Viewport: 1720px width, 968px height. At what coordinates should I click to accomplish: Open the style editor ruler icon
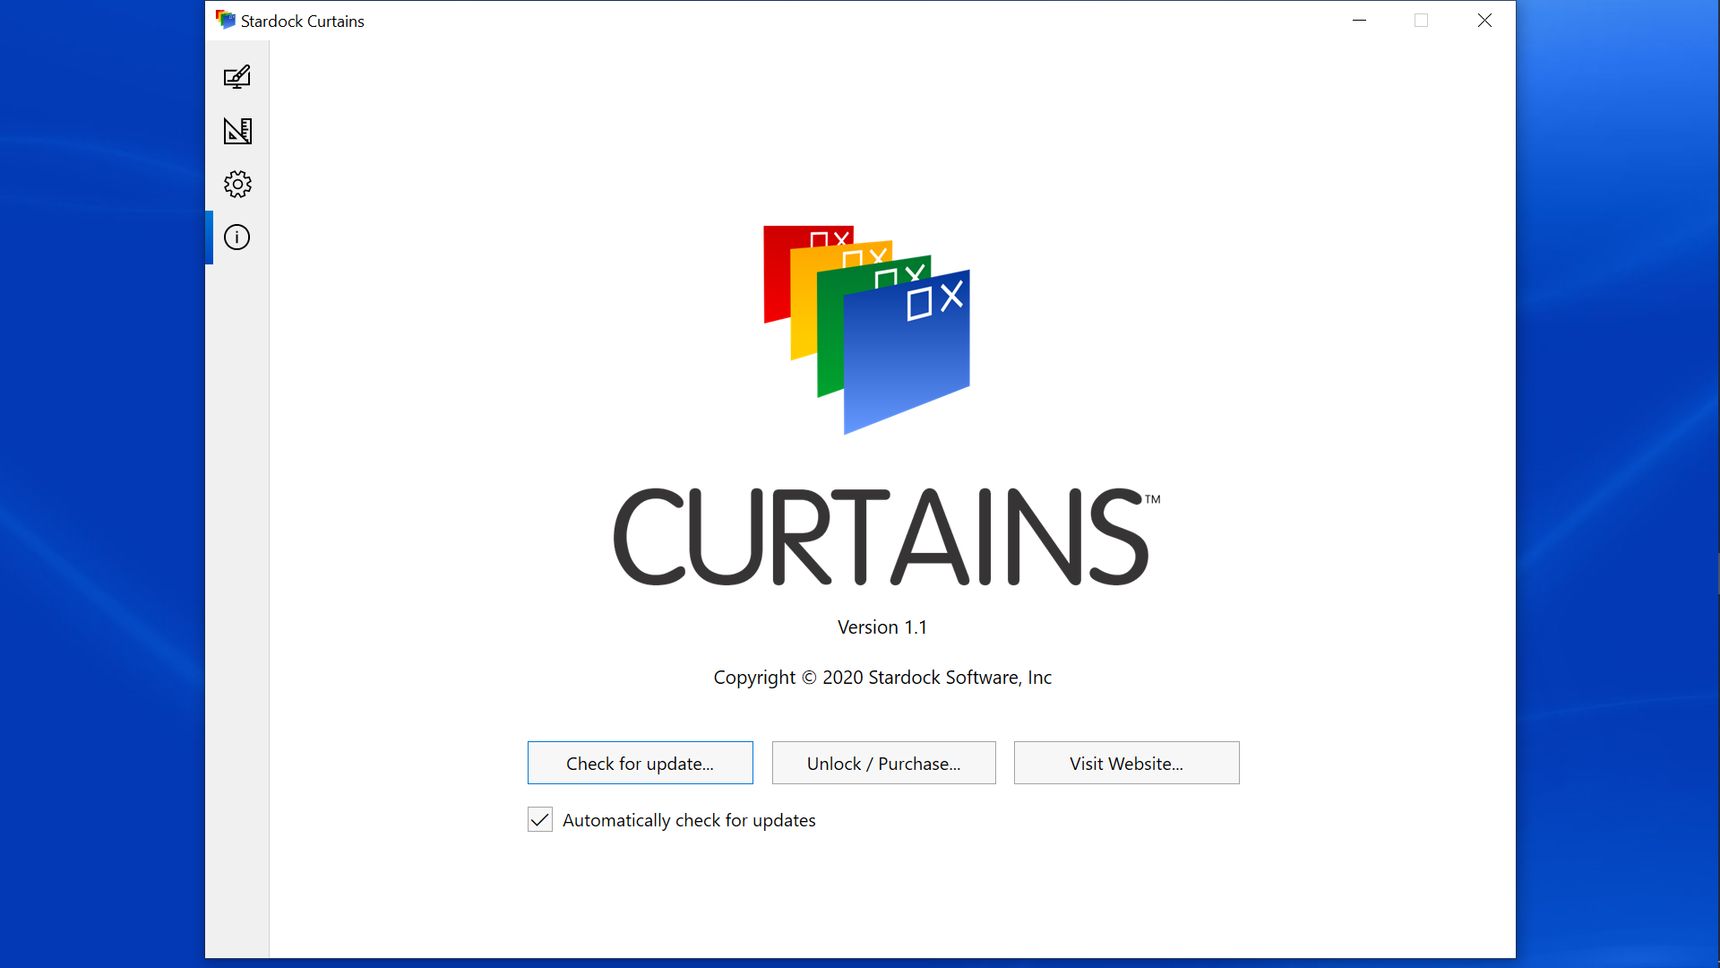tap(237, 131)
